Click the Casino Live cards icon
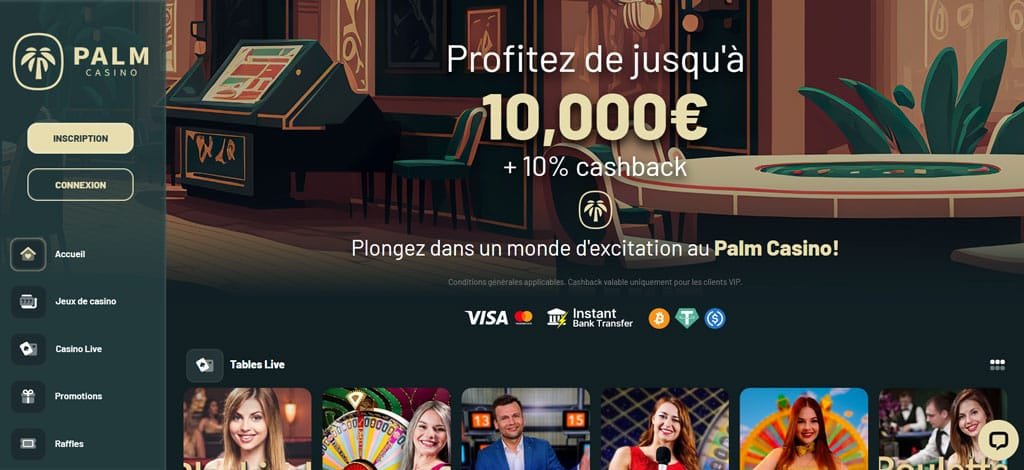The width and height of the screenshot is (1024, 470). pyautogui.click(x=28, y=349)
